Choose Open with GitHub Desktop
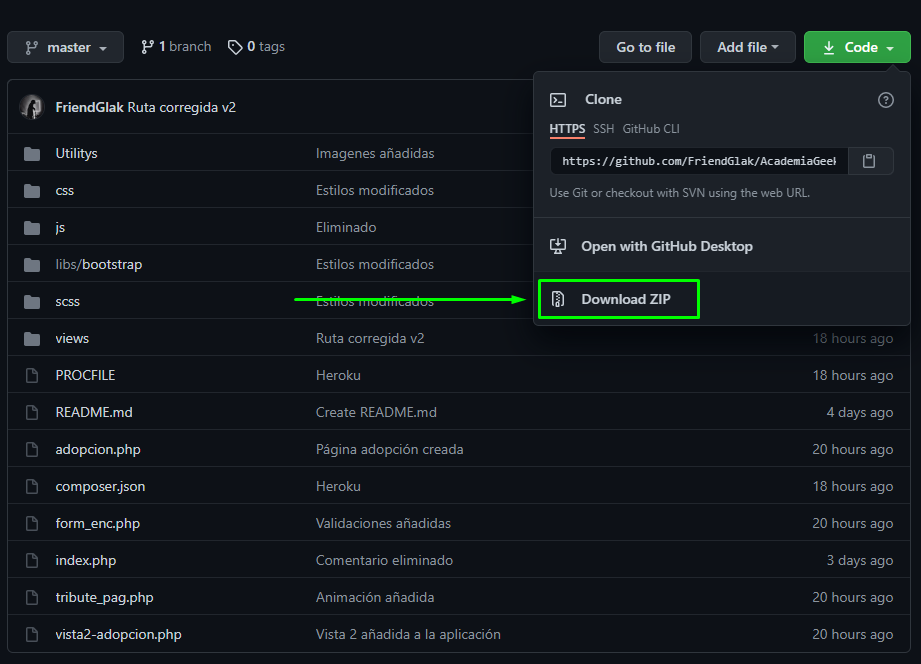This screenshot has height=664, width=921. [667, 246]
